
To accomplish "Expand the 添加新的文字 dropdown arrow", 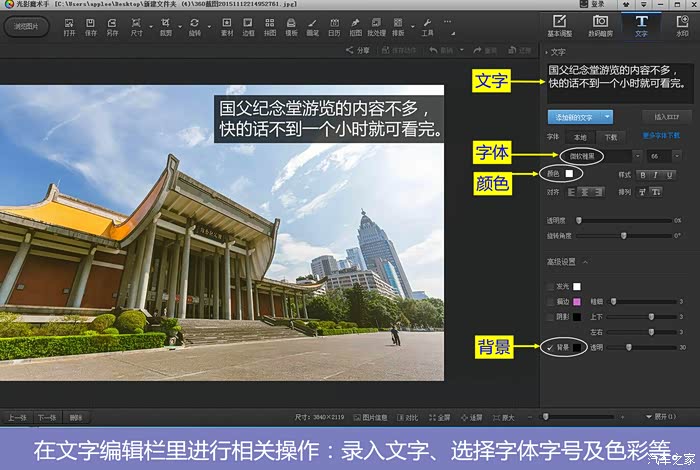I will pyautogui.click(x=608, y=117).
